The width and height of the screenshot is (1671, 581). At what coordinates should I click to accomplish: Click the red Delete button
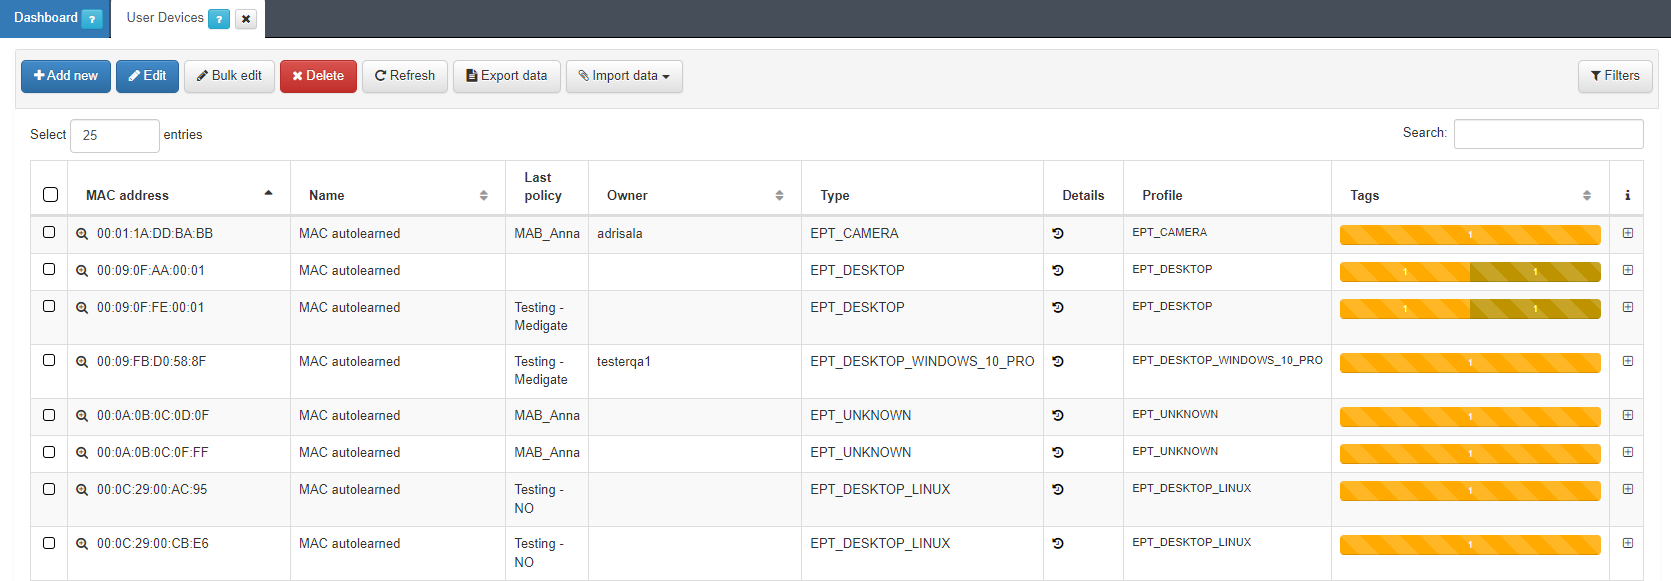tap(318, 76)
